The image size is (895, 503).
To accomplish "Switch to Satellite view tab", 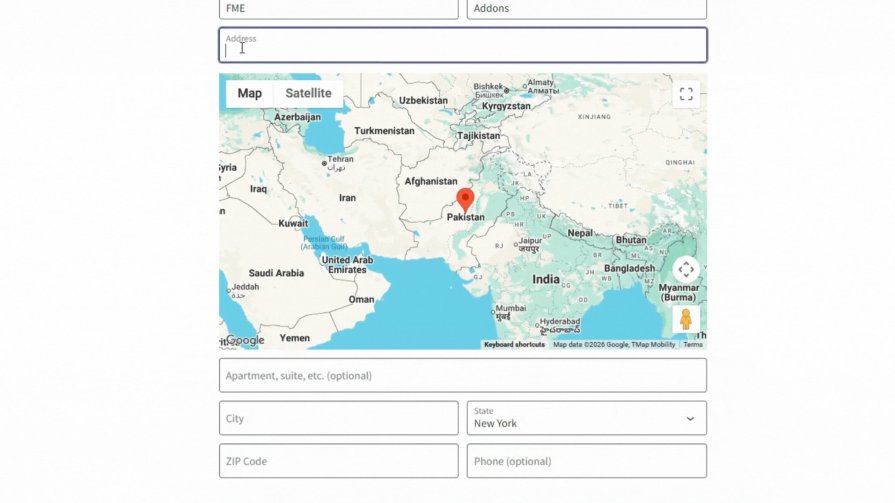I will pyautogui.click(x=308, y=93).
